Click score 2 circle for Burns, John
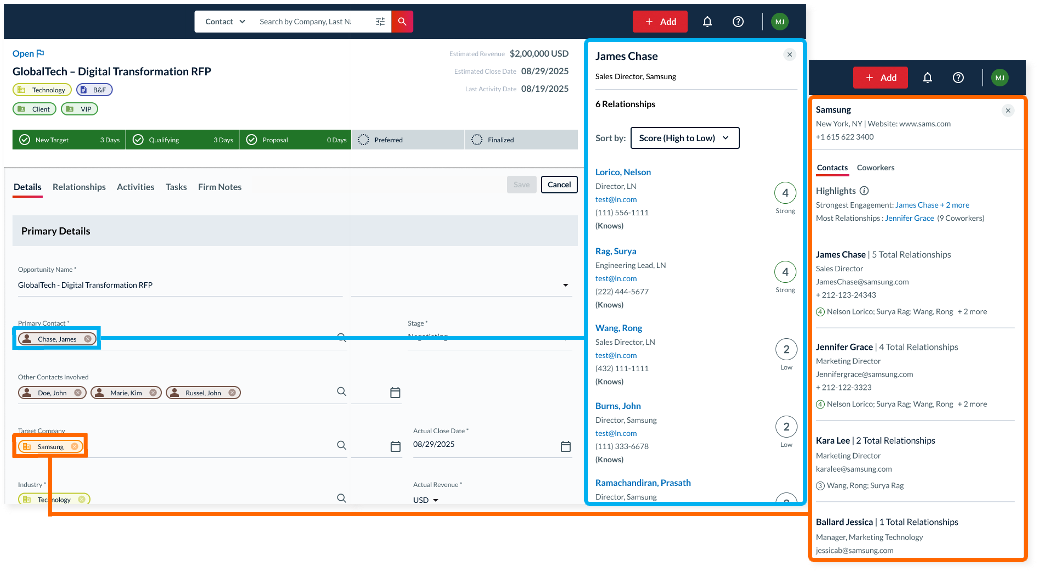 click(x=786, y=427)
